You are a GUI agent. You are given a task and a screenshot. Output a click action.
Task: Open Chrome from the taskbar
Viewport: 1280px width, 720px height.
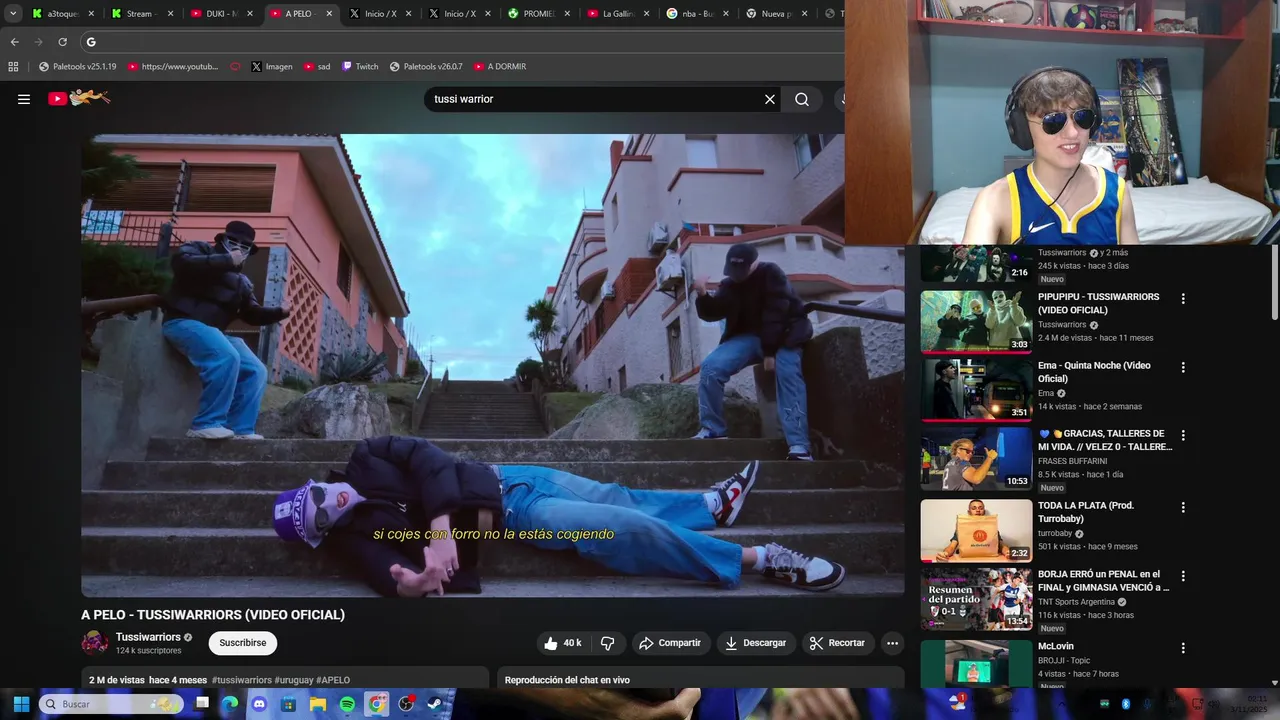coord(376,704)
